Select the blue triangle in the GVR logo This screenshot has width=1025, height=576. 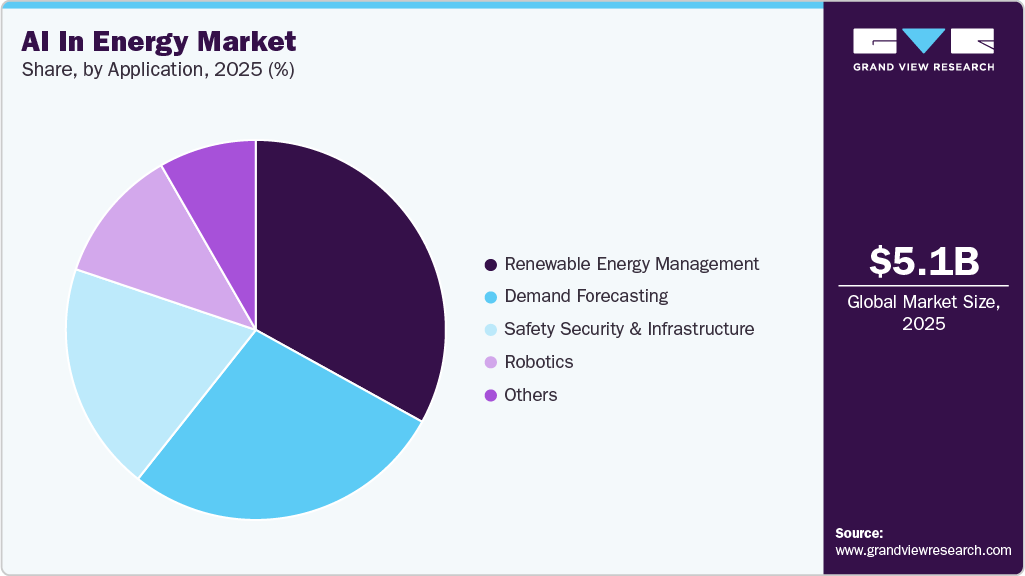click(925, 40)
